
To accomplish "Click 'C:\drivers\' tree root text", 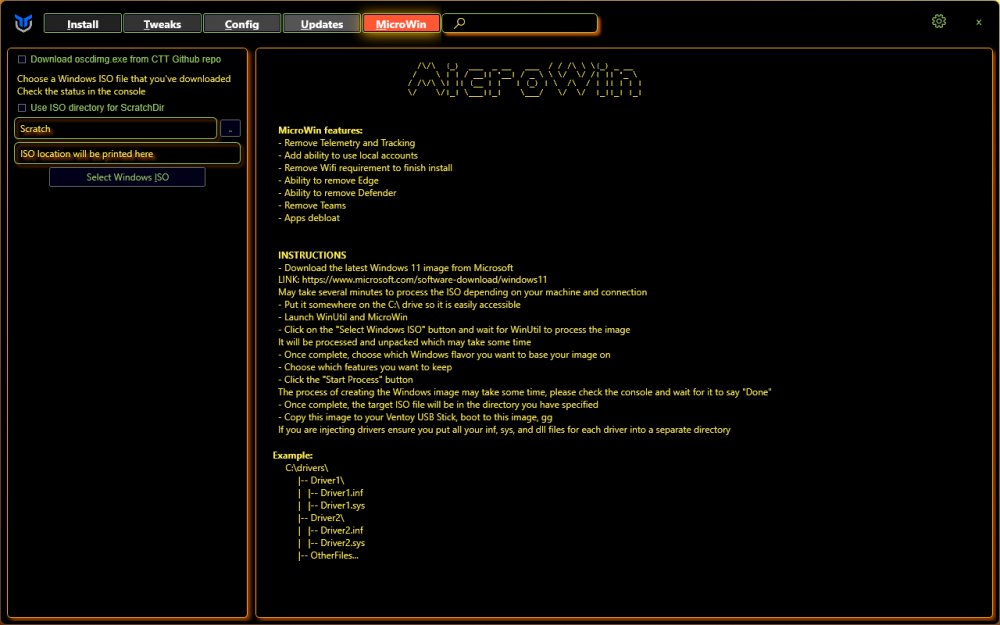I will coord(307,467).
